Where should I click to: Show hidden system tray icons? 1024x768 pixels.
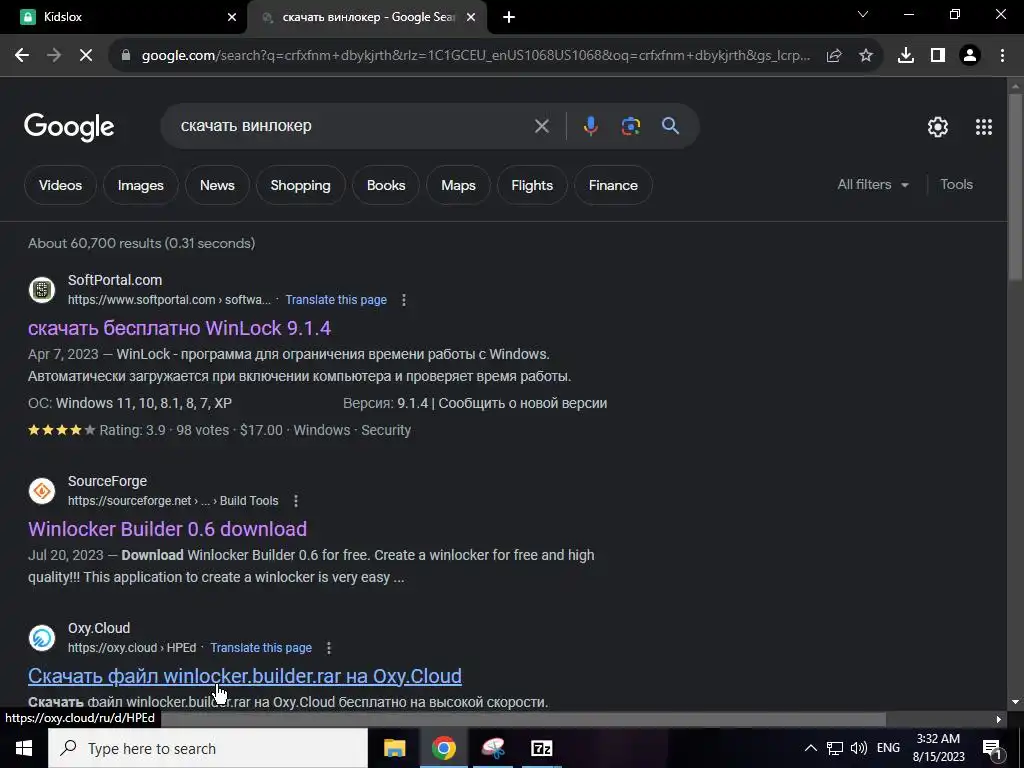click(810, 748)
